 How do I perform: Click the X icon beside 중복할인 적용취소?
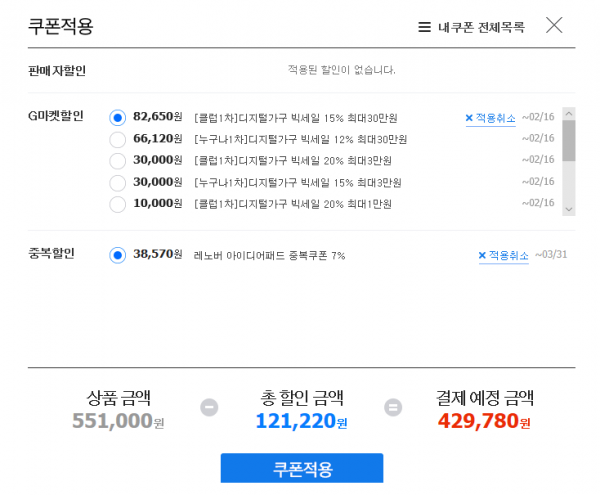[482, 255]
